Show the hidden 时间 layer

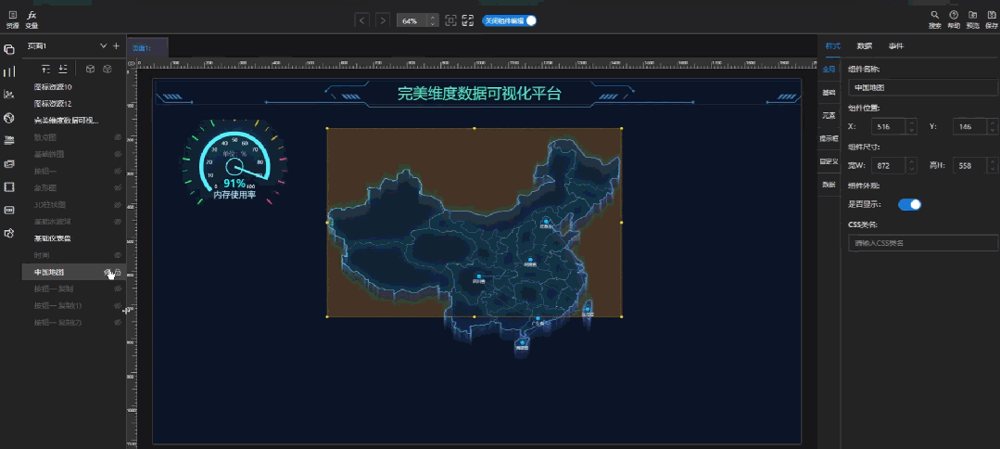(x=117, y=255)
